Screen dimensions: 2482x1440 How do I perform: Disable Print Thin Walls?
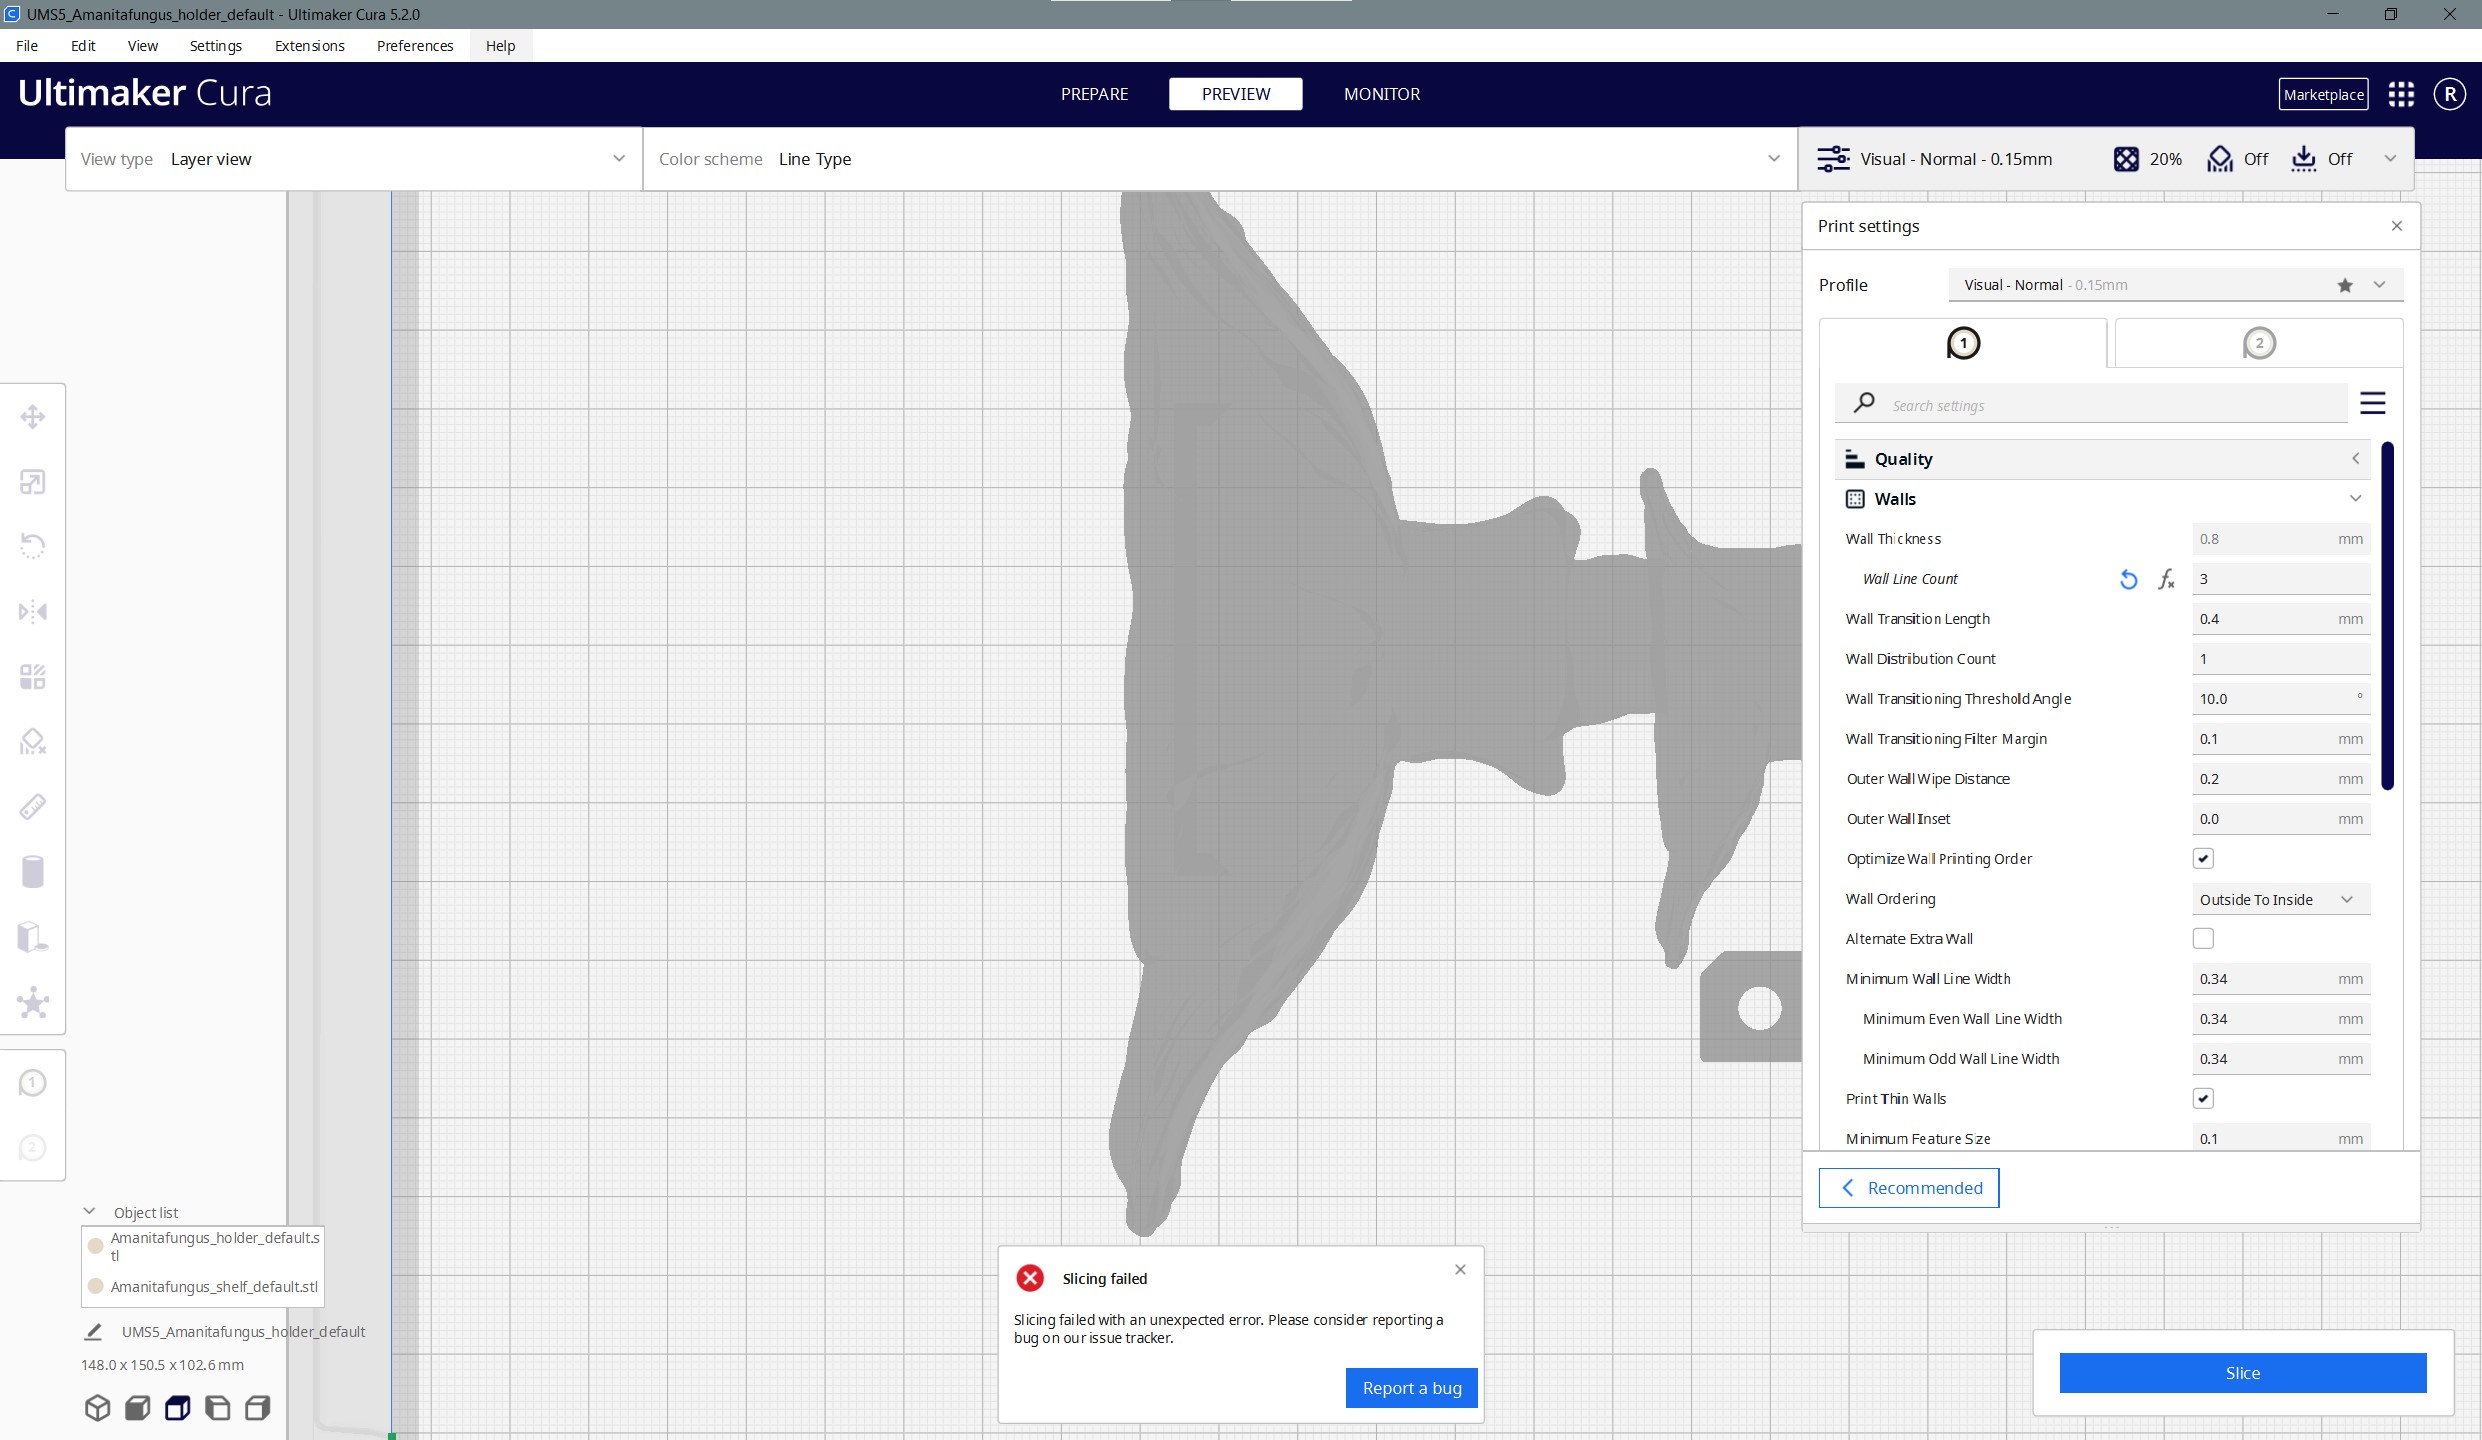(x=2204, y=1098)
